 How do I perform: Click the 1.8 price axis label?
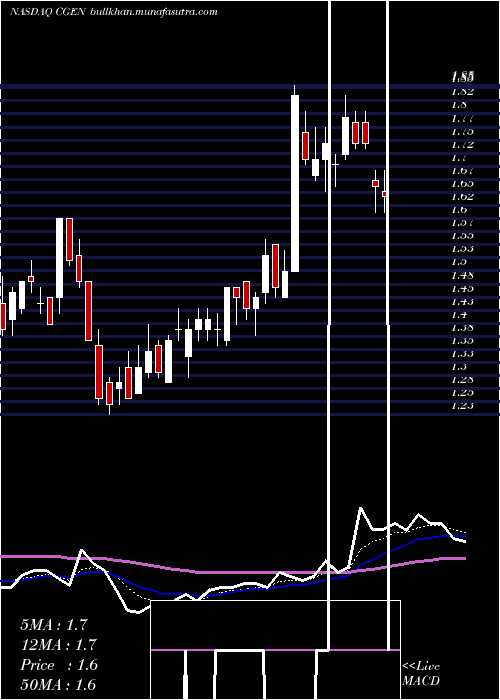pos(459,105)
